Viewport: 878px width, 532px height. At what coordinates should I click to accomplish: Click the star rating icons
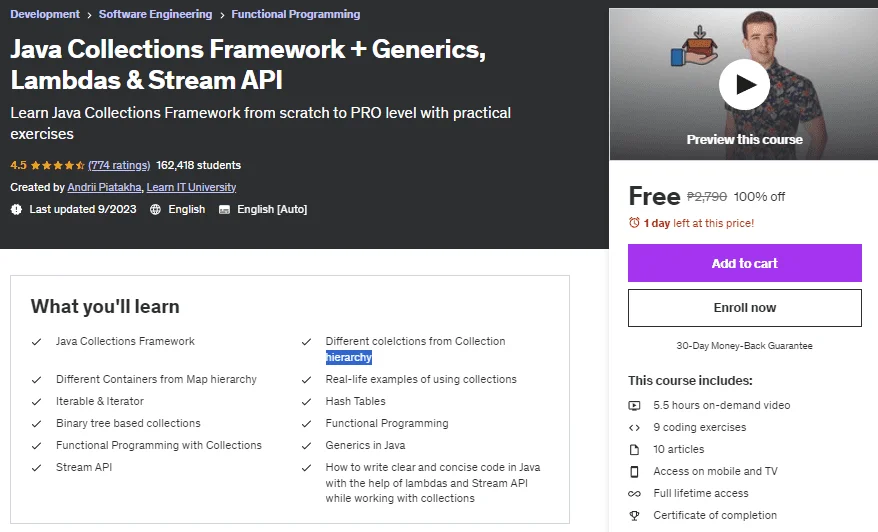point(58,165)
